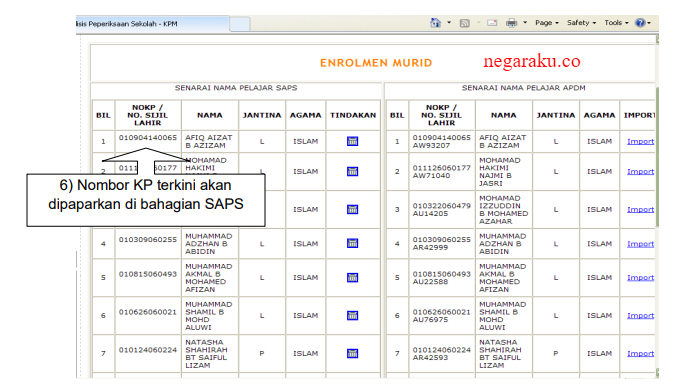Open the Page menu
The width and height of the screenshot is (682, 389).
click(x=547, y=23)
